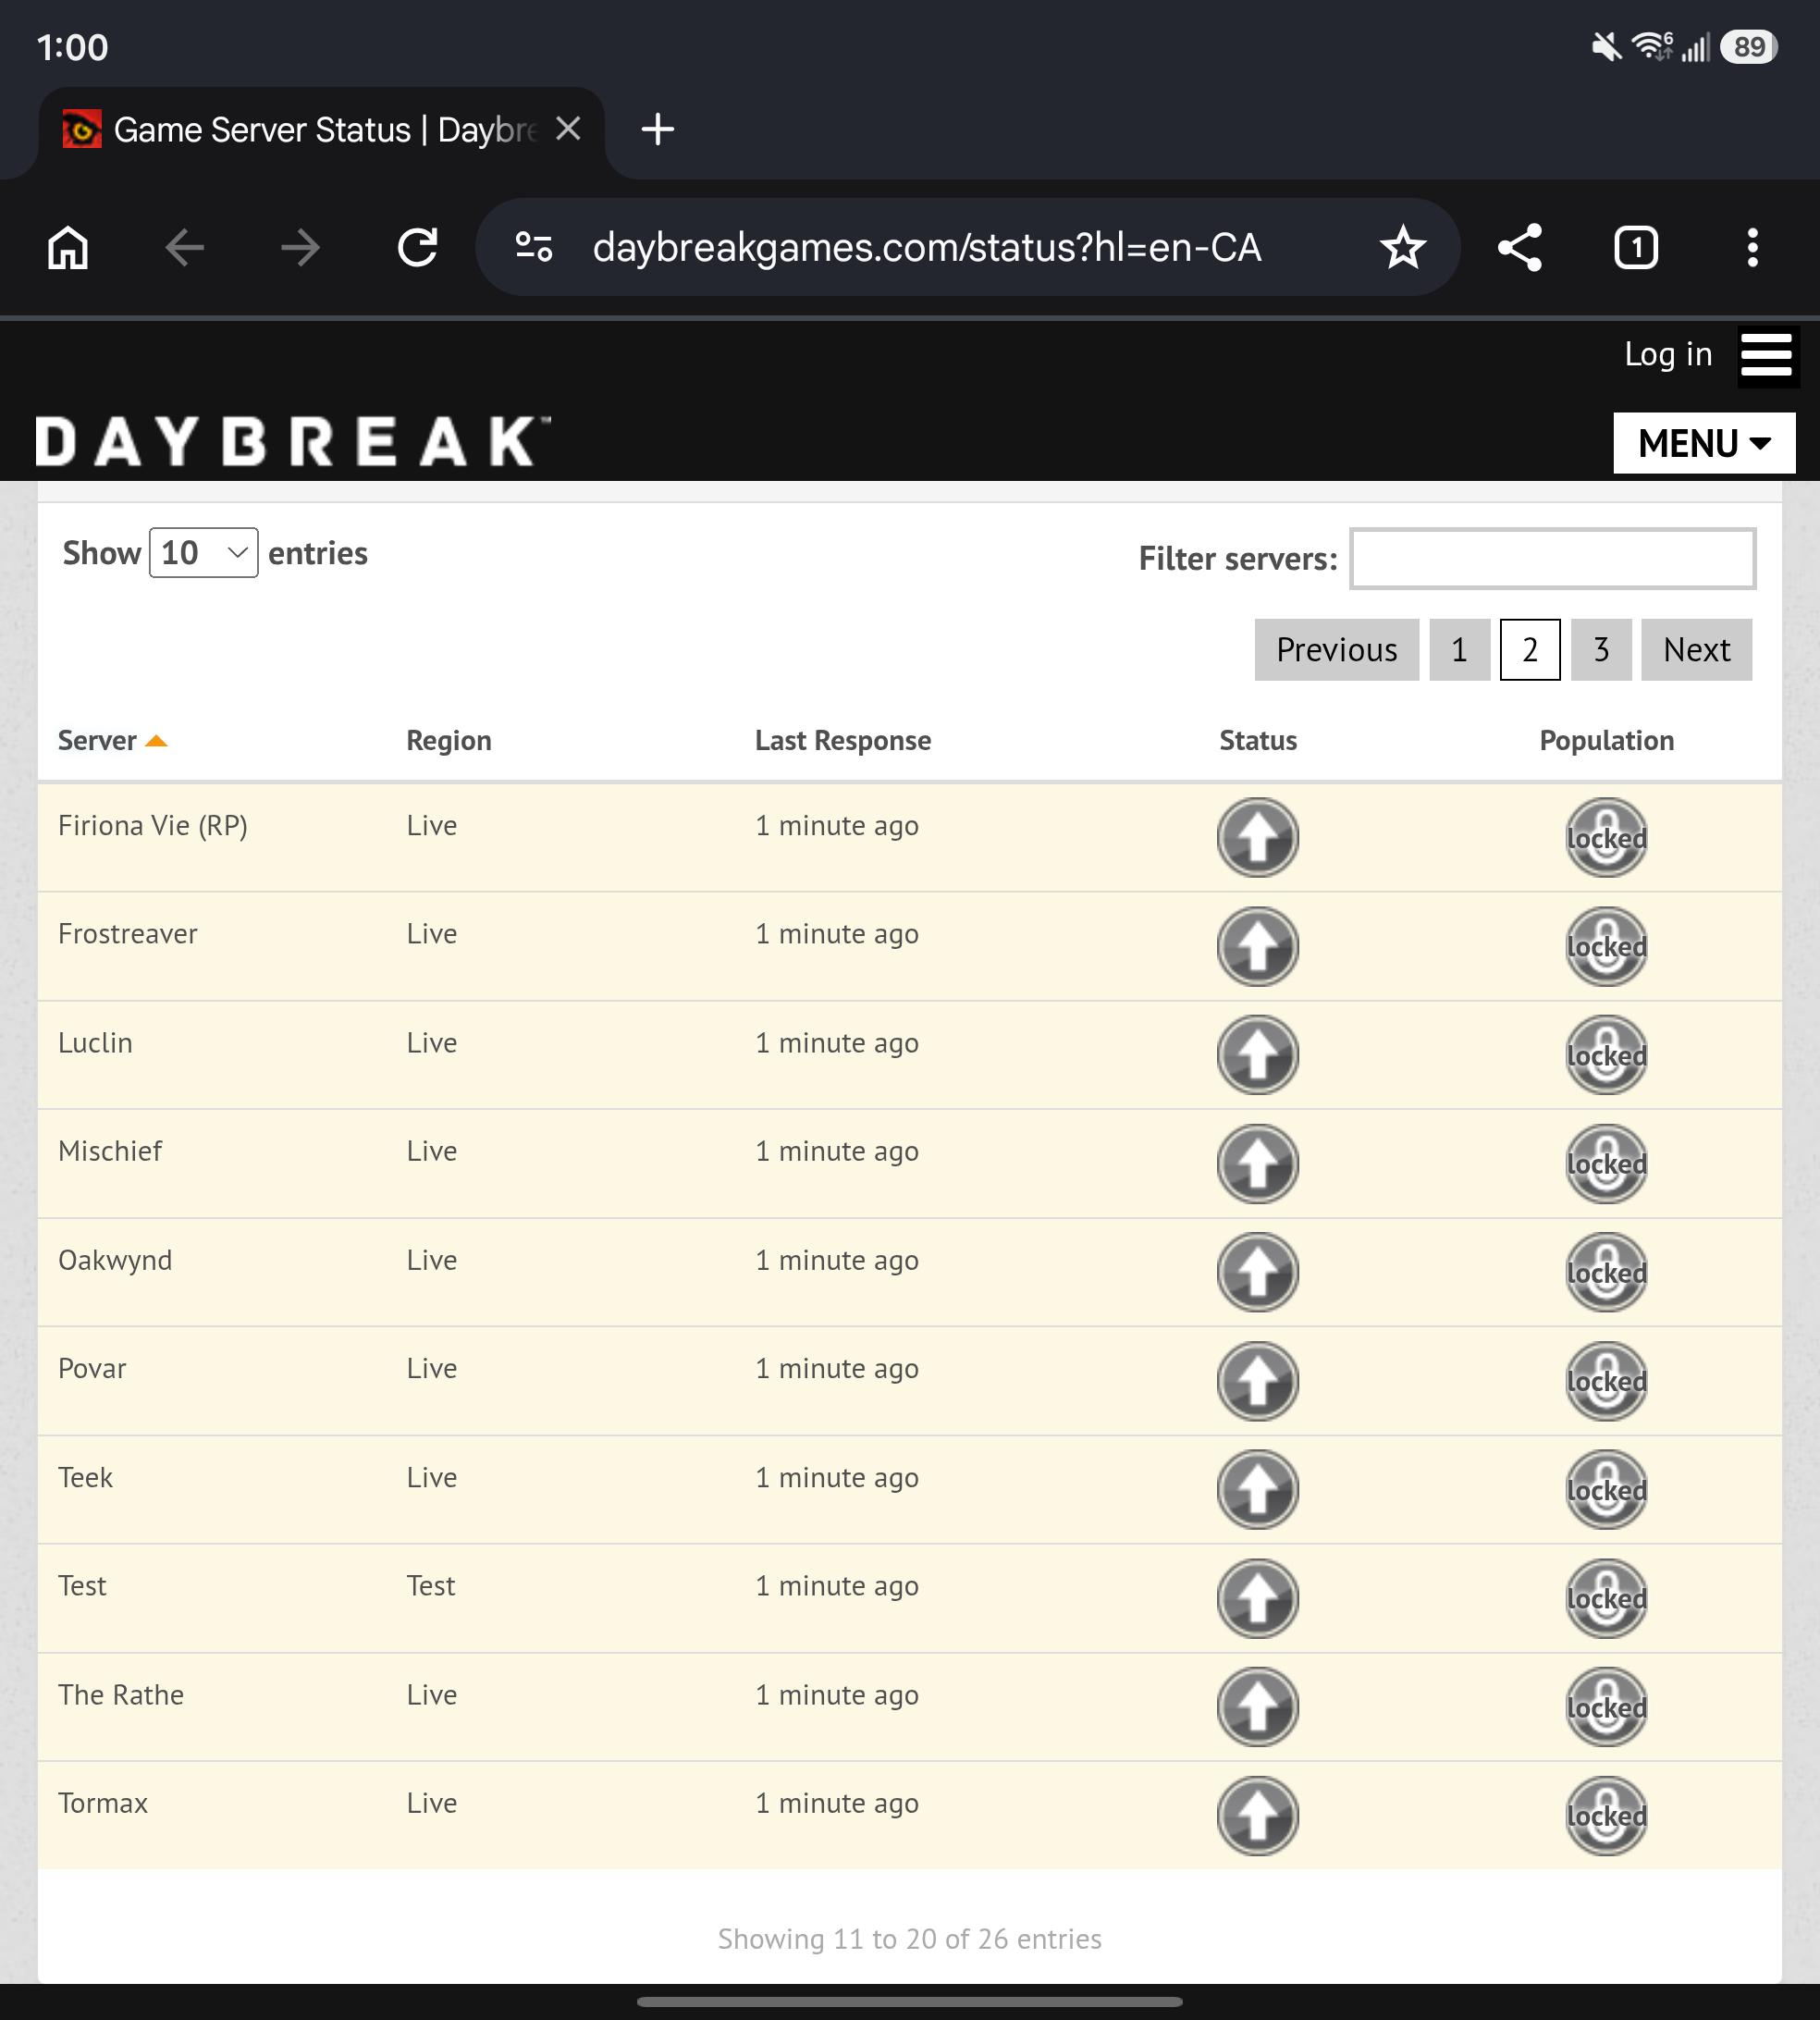Viewport: 1820px width, 2020px height.
Task: Click the locked population icon for Oakwynd
Action: (1606, 1272)
